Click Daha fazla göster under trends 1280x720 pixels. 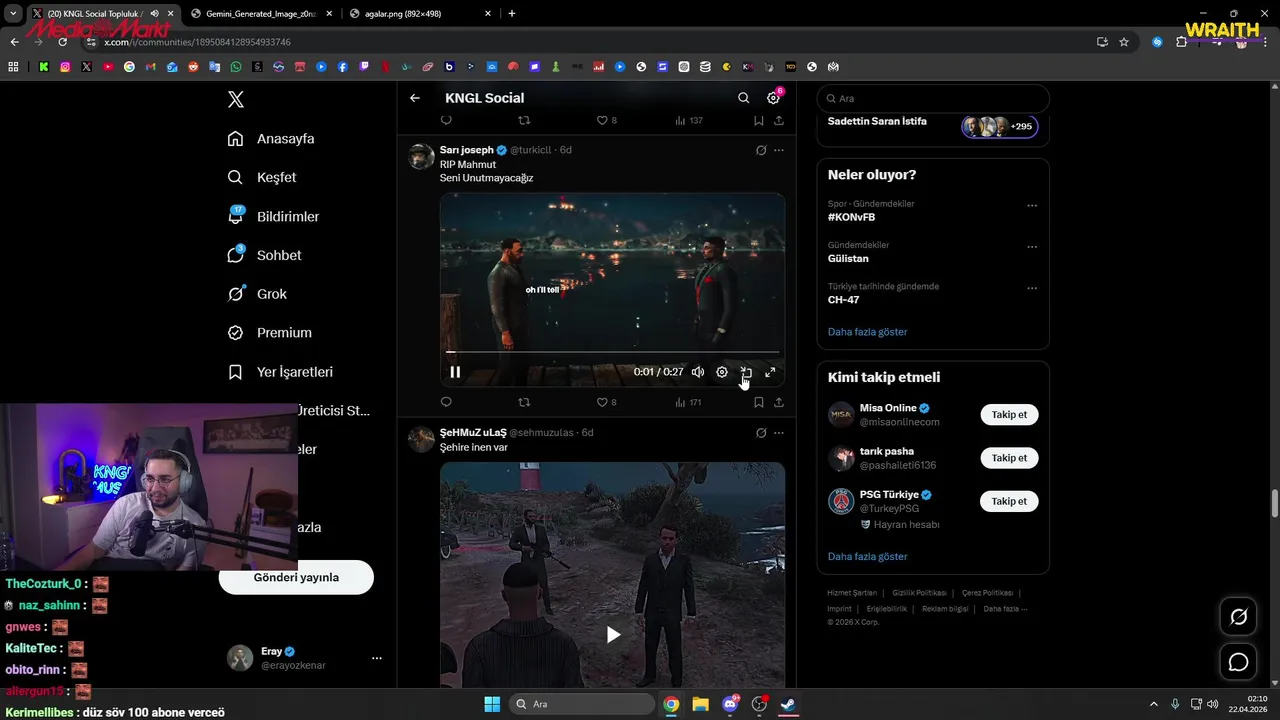click(x=867, y=332)
